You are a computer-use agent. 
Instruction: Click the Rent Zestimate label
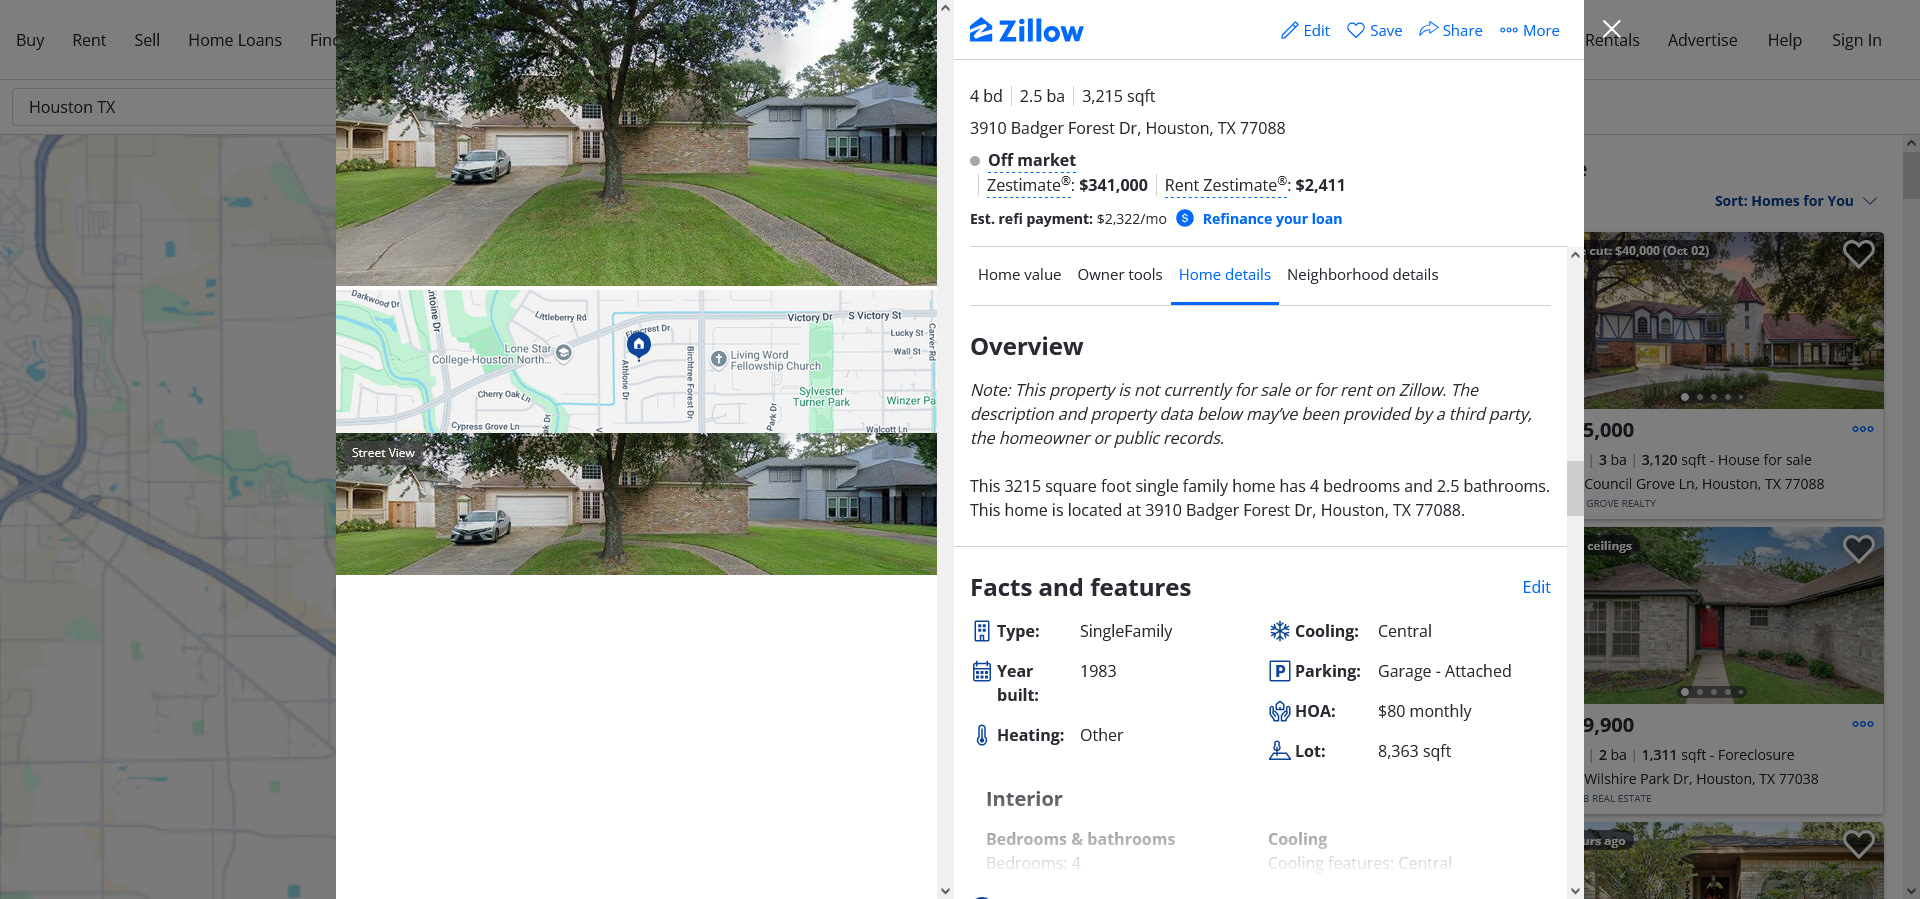point(1226,185)
